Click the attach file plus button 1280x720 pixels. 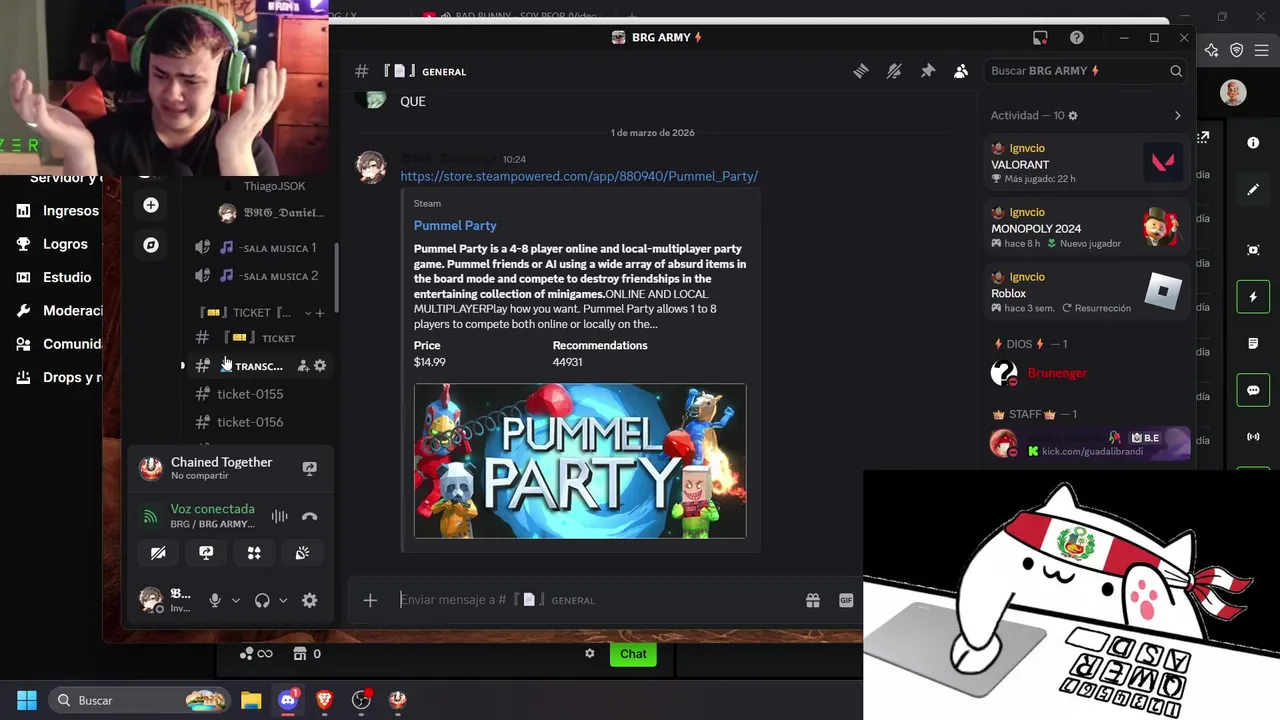coord(370,600)
